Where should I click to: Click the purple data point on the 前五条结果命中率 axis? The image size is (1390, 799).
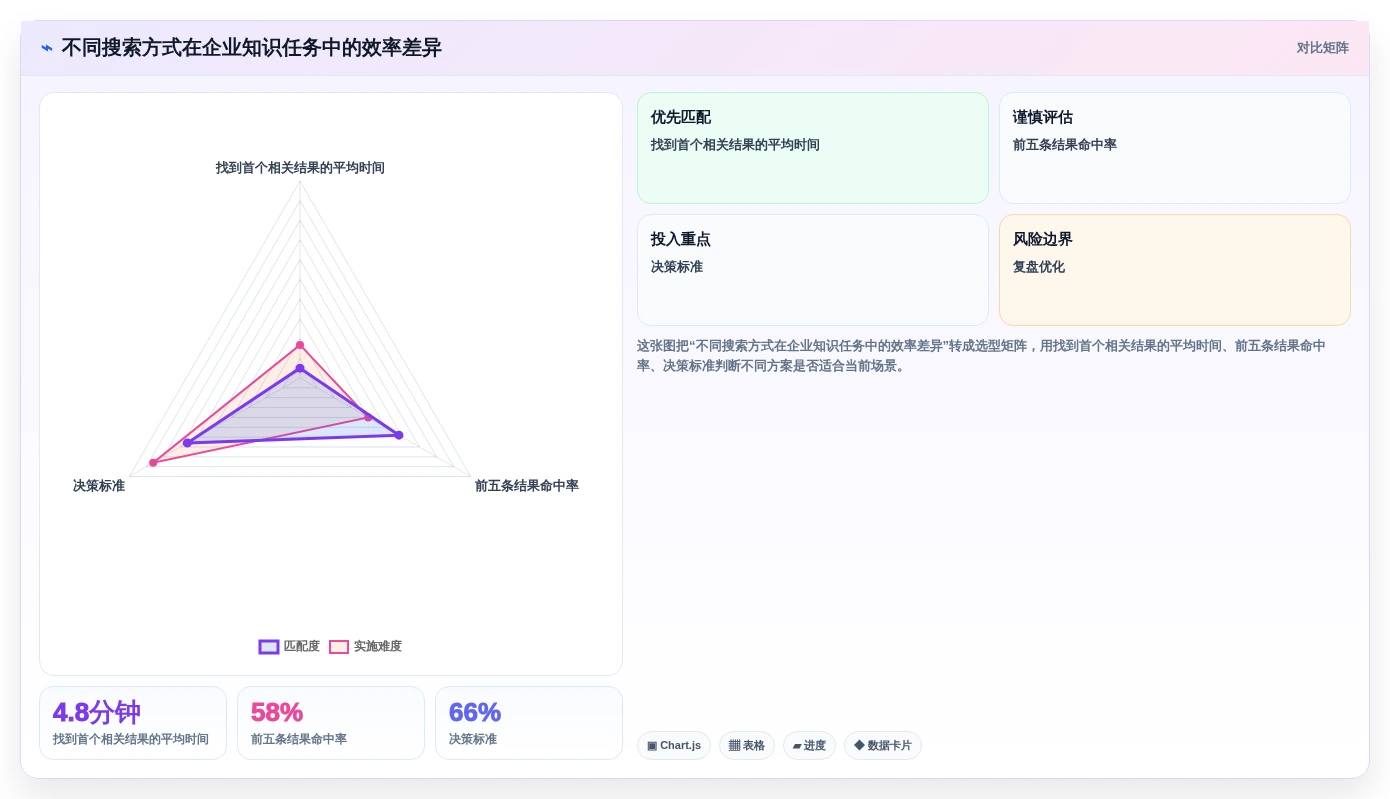398,435
